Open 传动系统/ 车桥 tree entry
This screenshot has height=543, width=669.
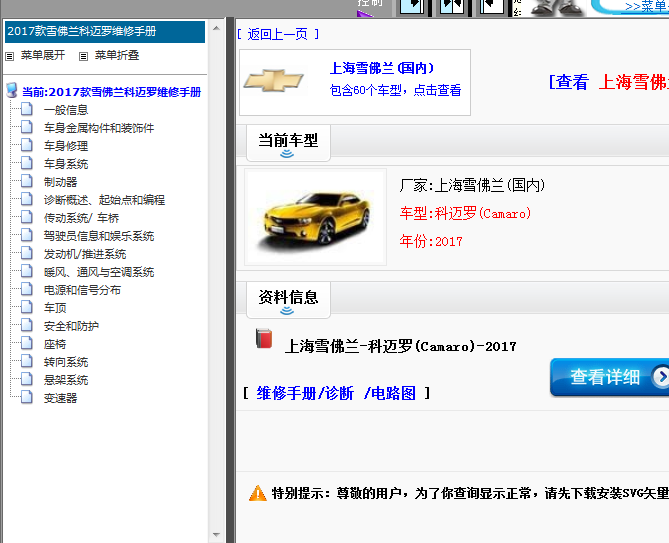(81, 218)
